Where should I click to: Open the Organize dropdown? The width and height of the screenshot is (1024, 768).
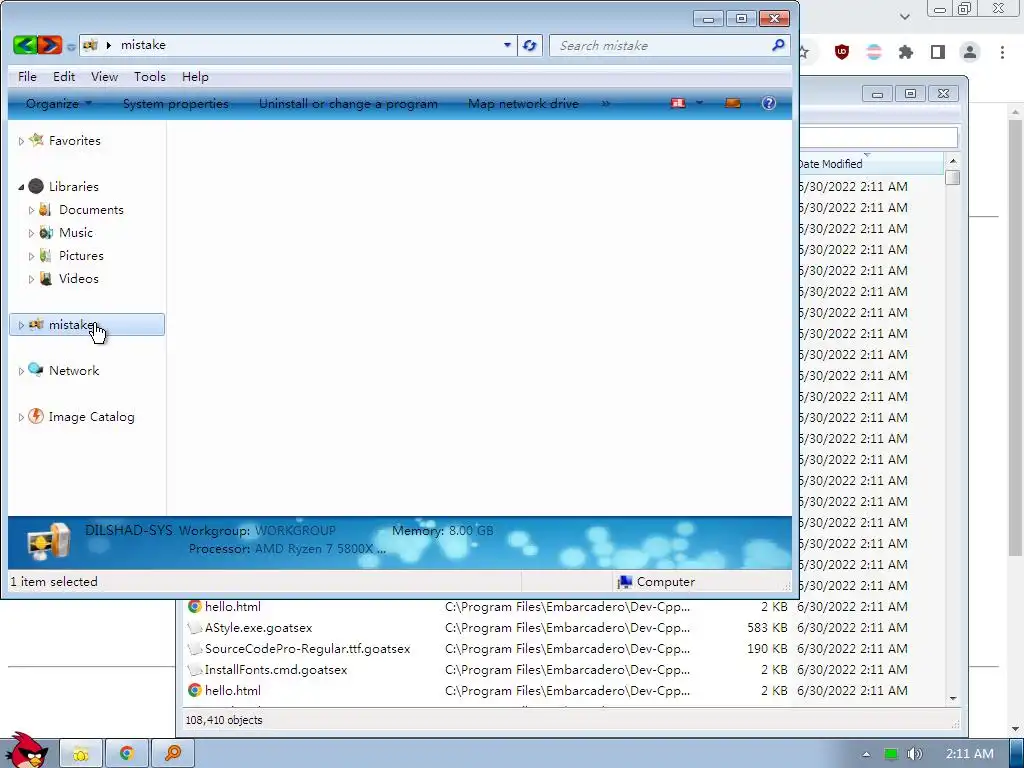point(59,103)
